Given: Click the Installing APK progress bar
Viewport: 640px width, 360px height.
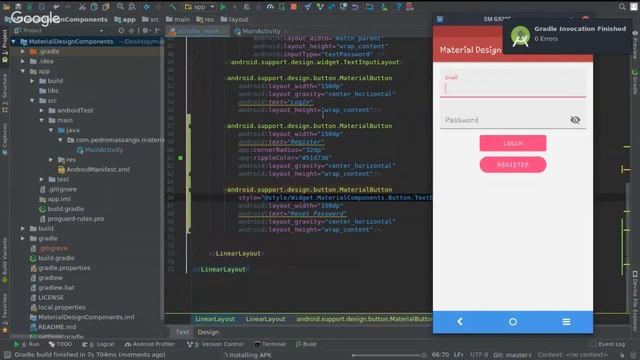Looking at the screenshot, I should click(385, 355).
